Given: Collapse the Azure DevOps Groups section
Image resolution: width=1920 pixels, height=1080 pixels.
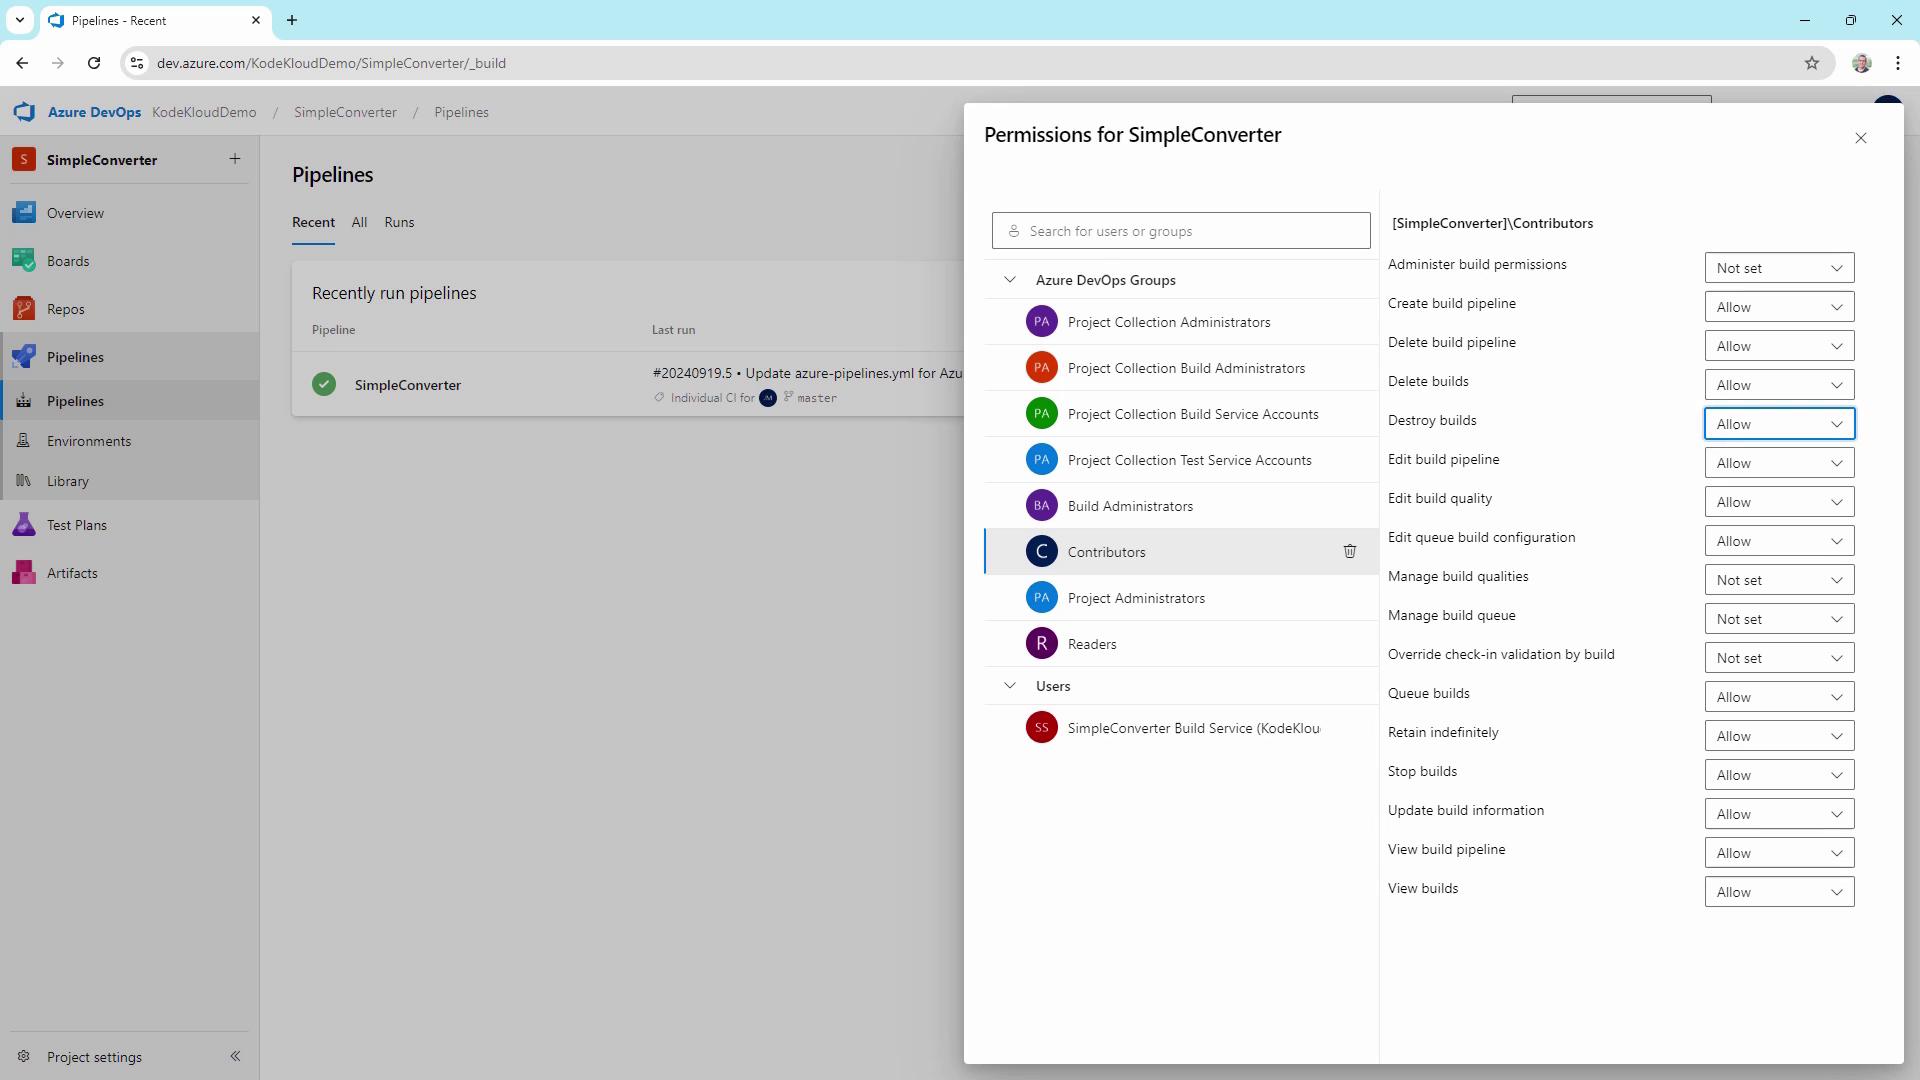Looking at the screenshot, I should 1010,280.
